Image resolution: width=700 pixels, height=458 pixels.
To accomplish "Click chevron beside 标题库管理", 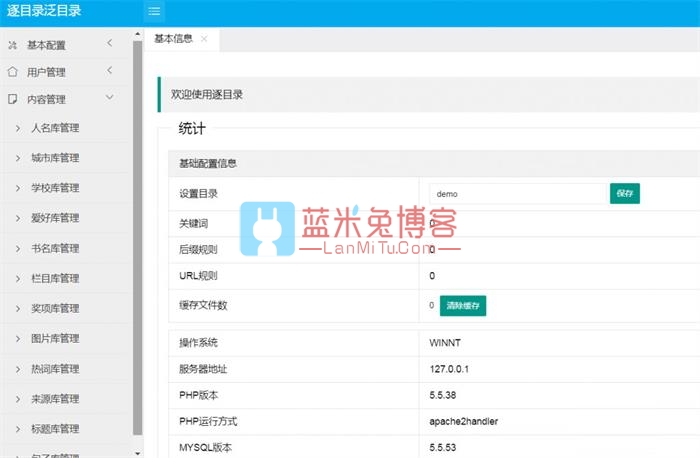I will [18, 429].
